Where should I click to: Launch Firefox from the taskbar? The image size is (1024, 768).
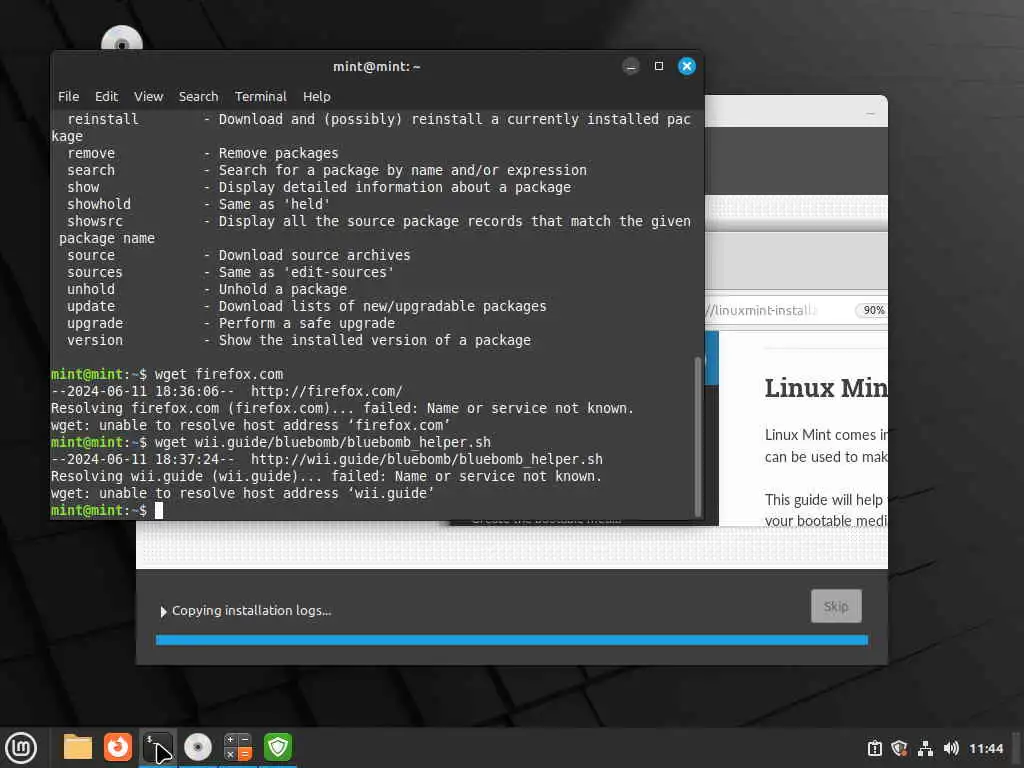click(118, 747)
